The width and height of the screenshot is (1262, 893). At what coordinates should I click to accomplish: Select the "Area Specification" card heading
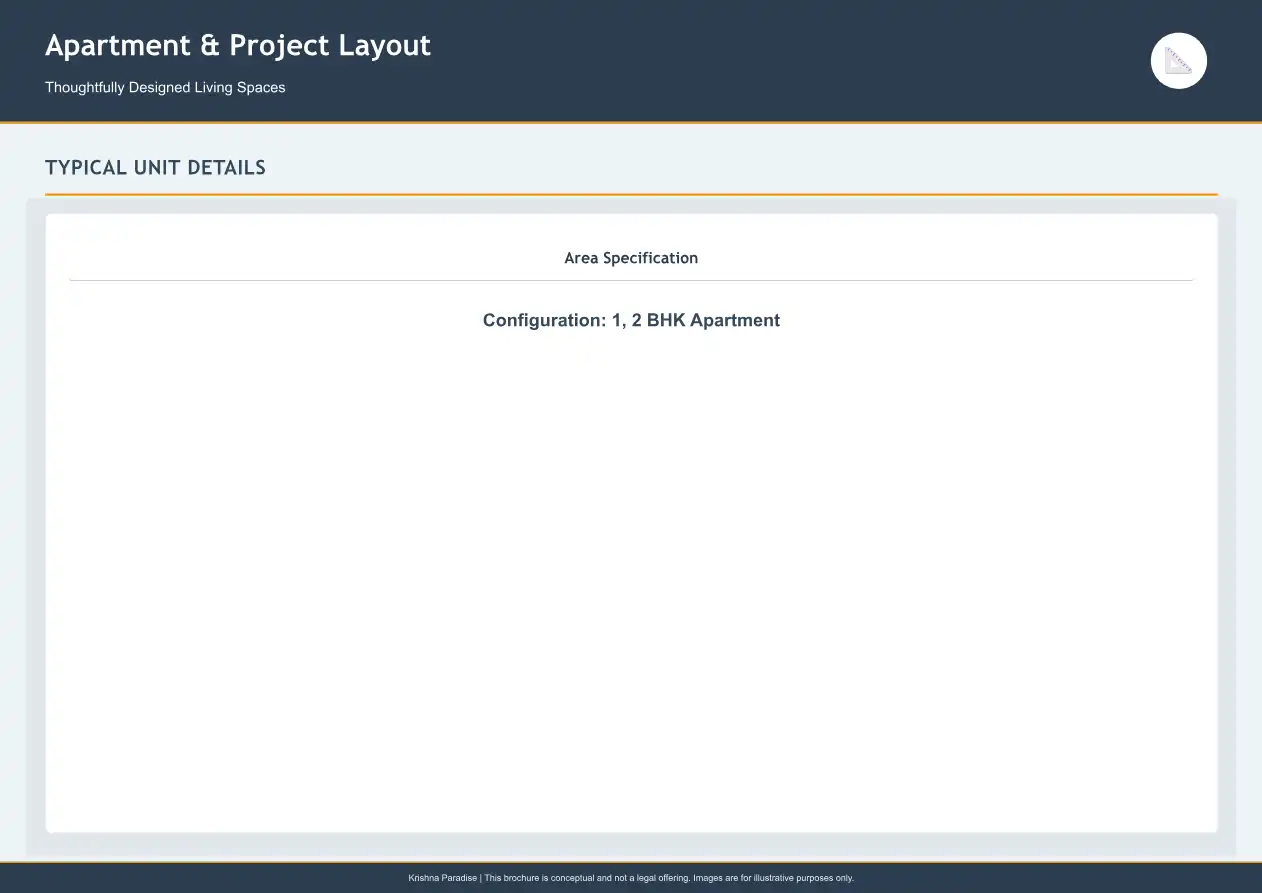click(x=631, y=258)
